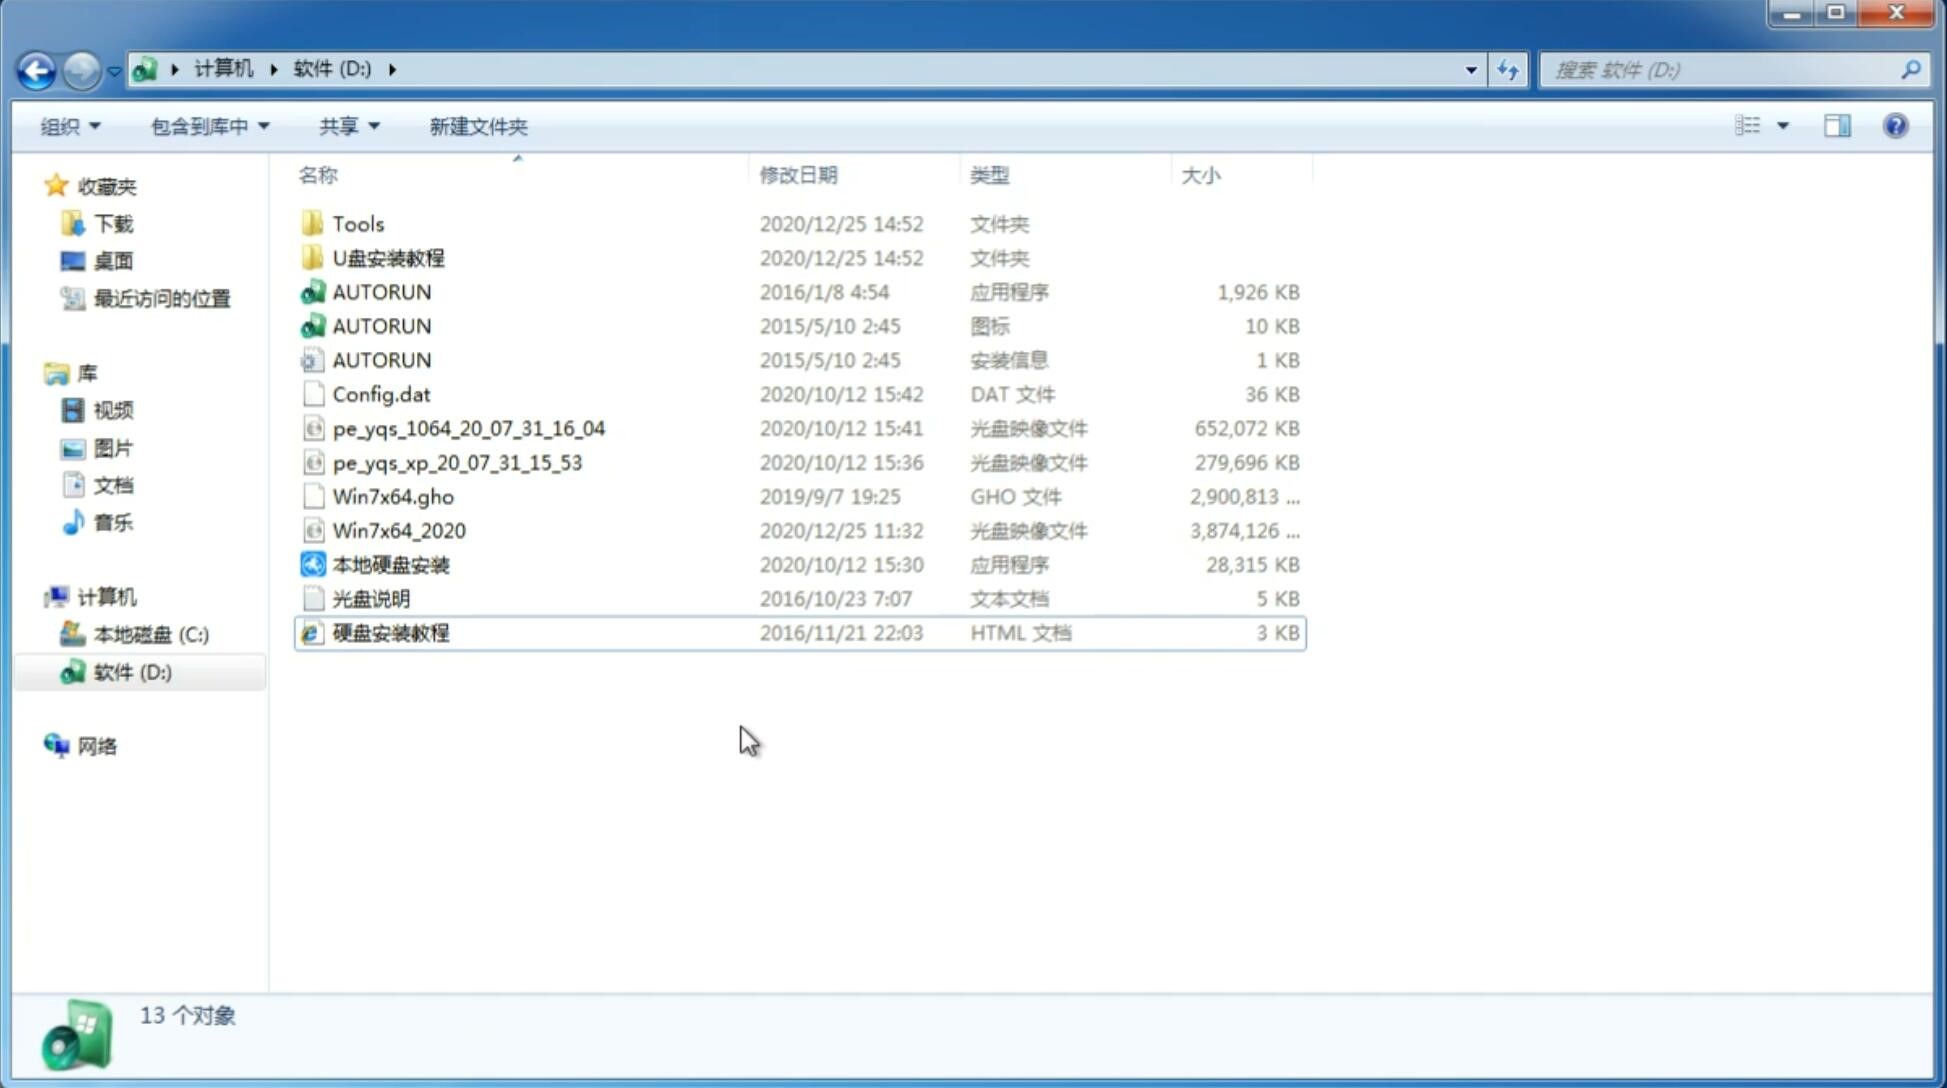Open 本地硬盘安装 application
1947x1088 pixels.
pos(389,564)
